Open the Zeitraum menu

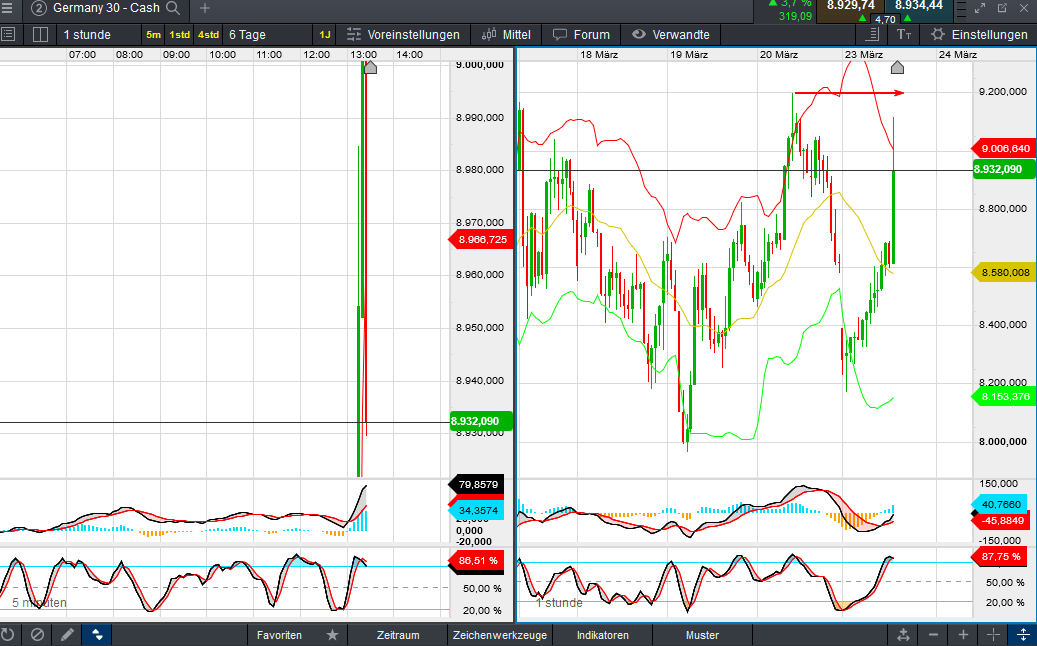point(398,635)
